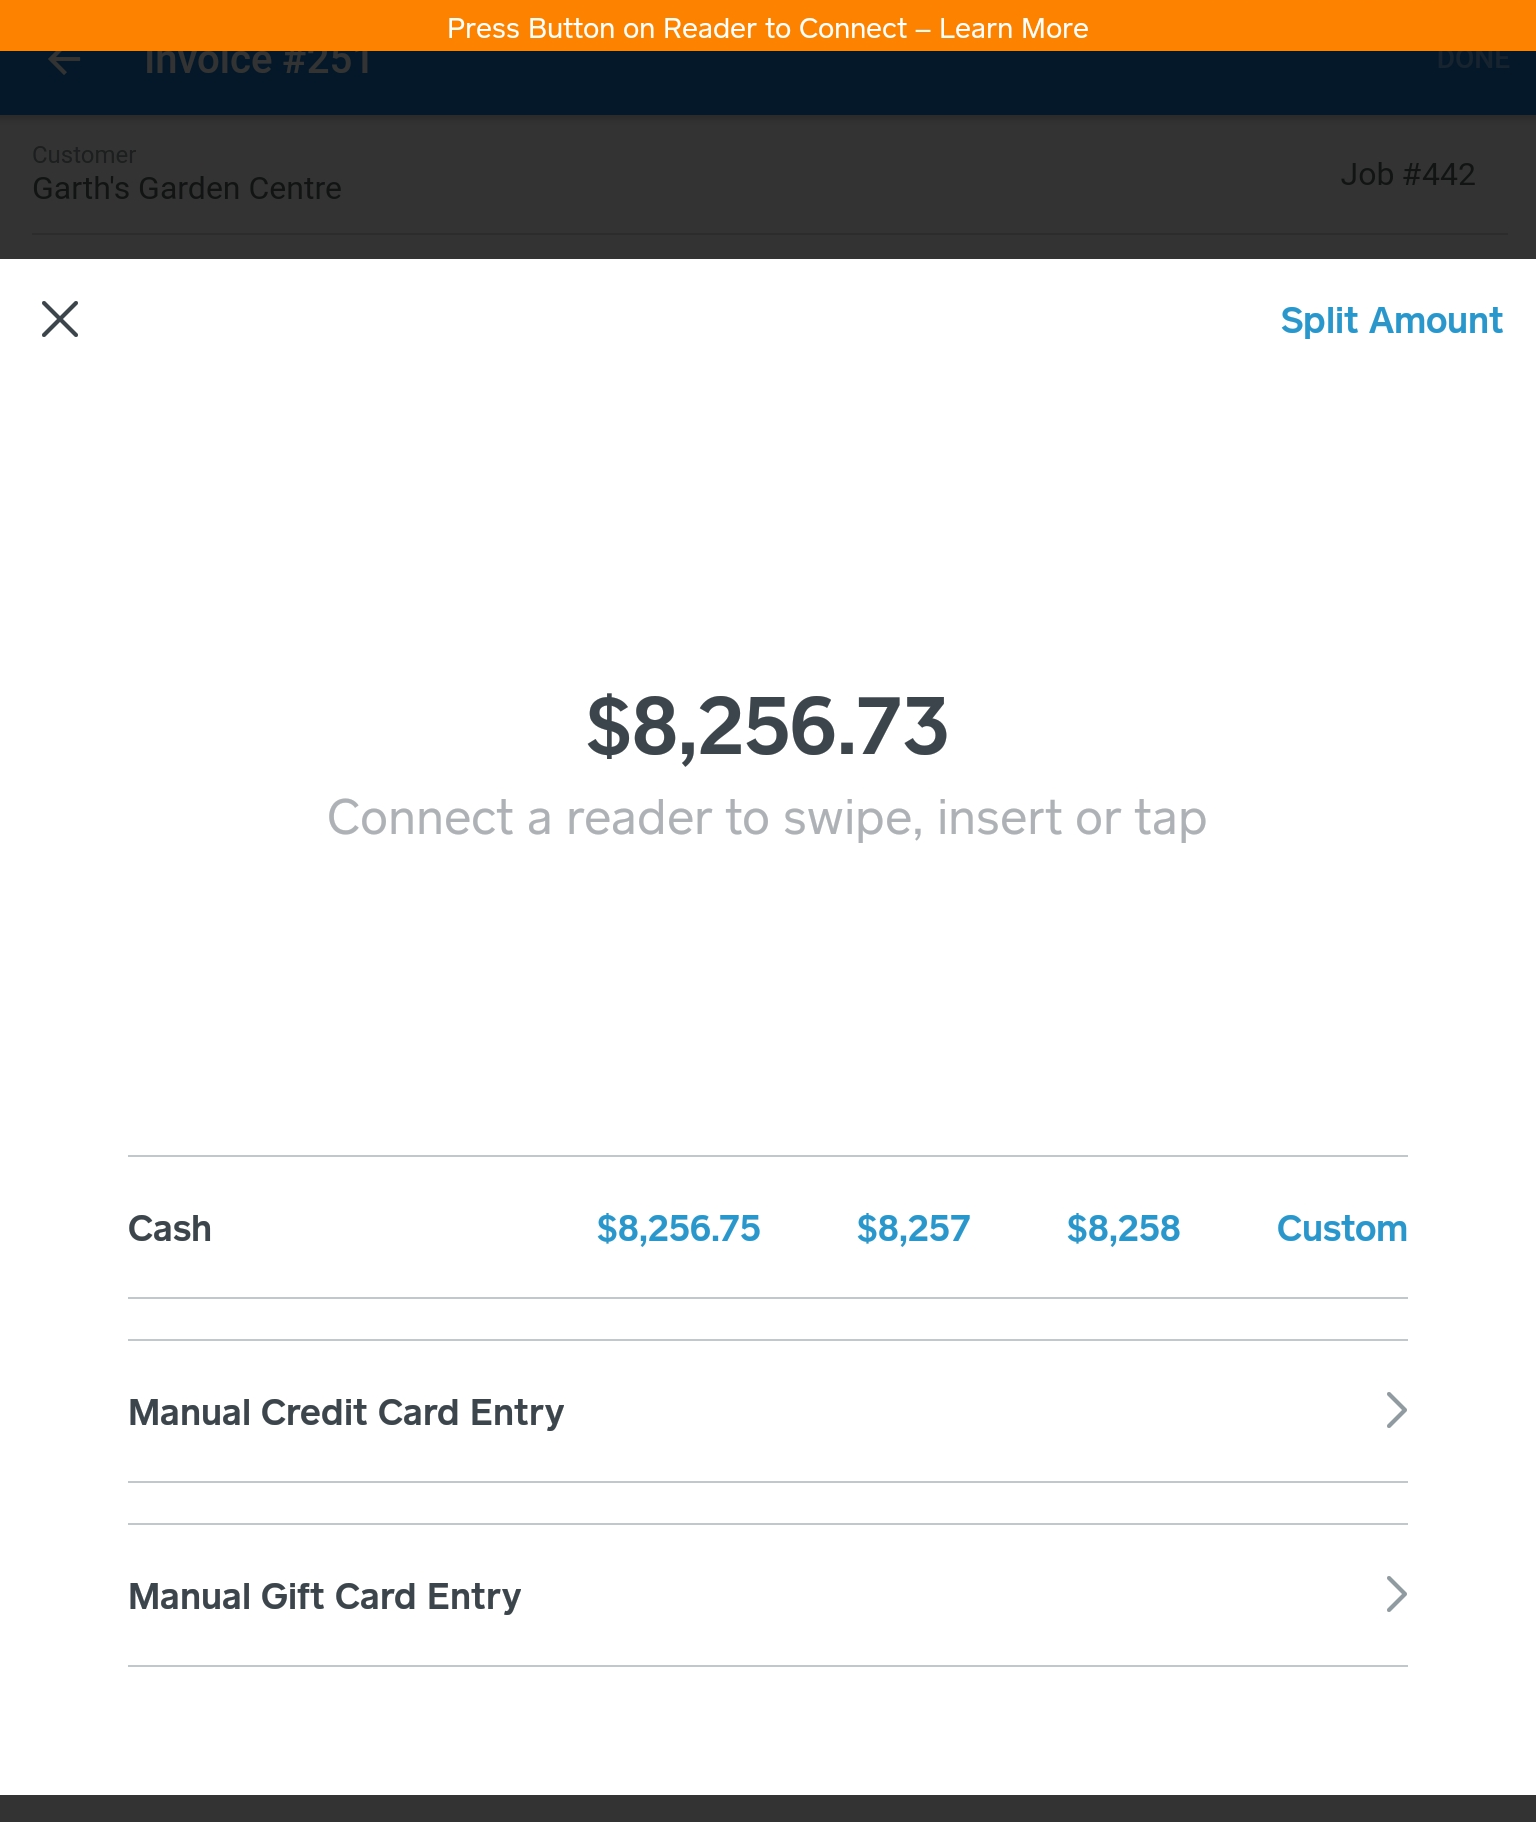Enter a Custom cash amount
Screen dimensions: 1536x1822
1341,1229
